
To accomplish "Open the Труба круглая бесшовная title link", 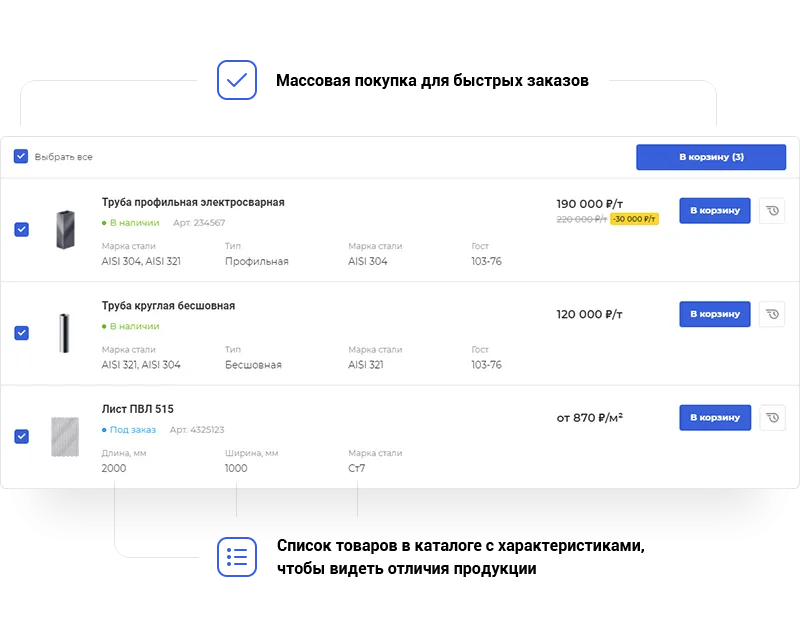I will click(168, 306).
